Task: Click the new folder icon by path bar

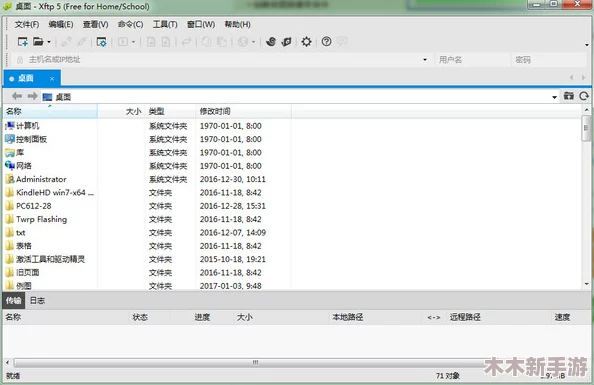Action: click(x=569, y=96)
